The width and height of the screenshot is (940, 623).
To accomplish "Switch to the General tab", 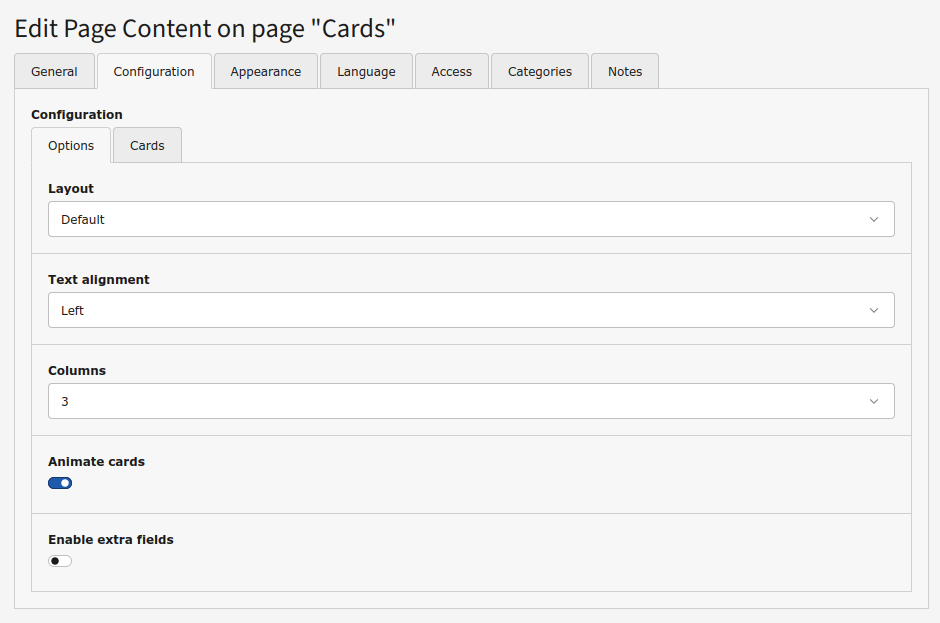I will [54, 72].
